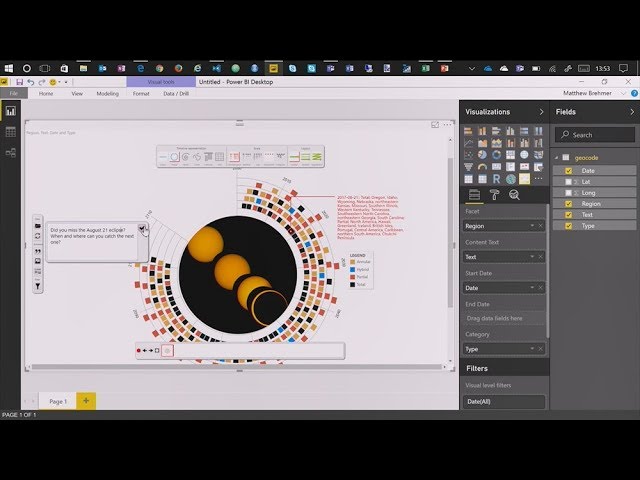640x480 pixels.
Task: Pick the pie chart visualization
Action: pyautogui.click(x=482, y=155)
